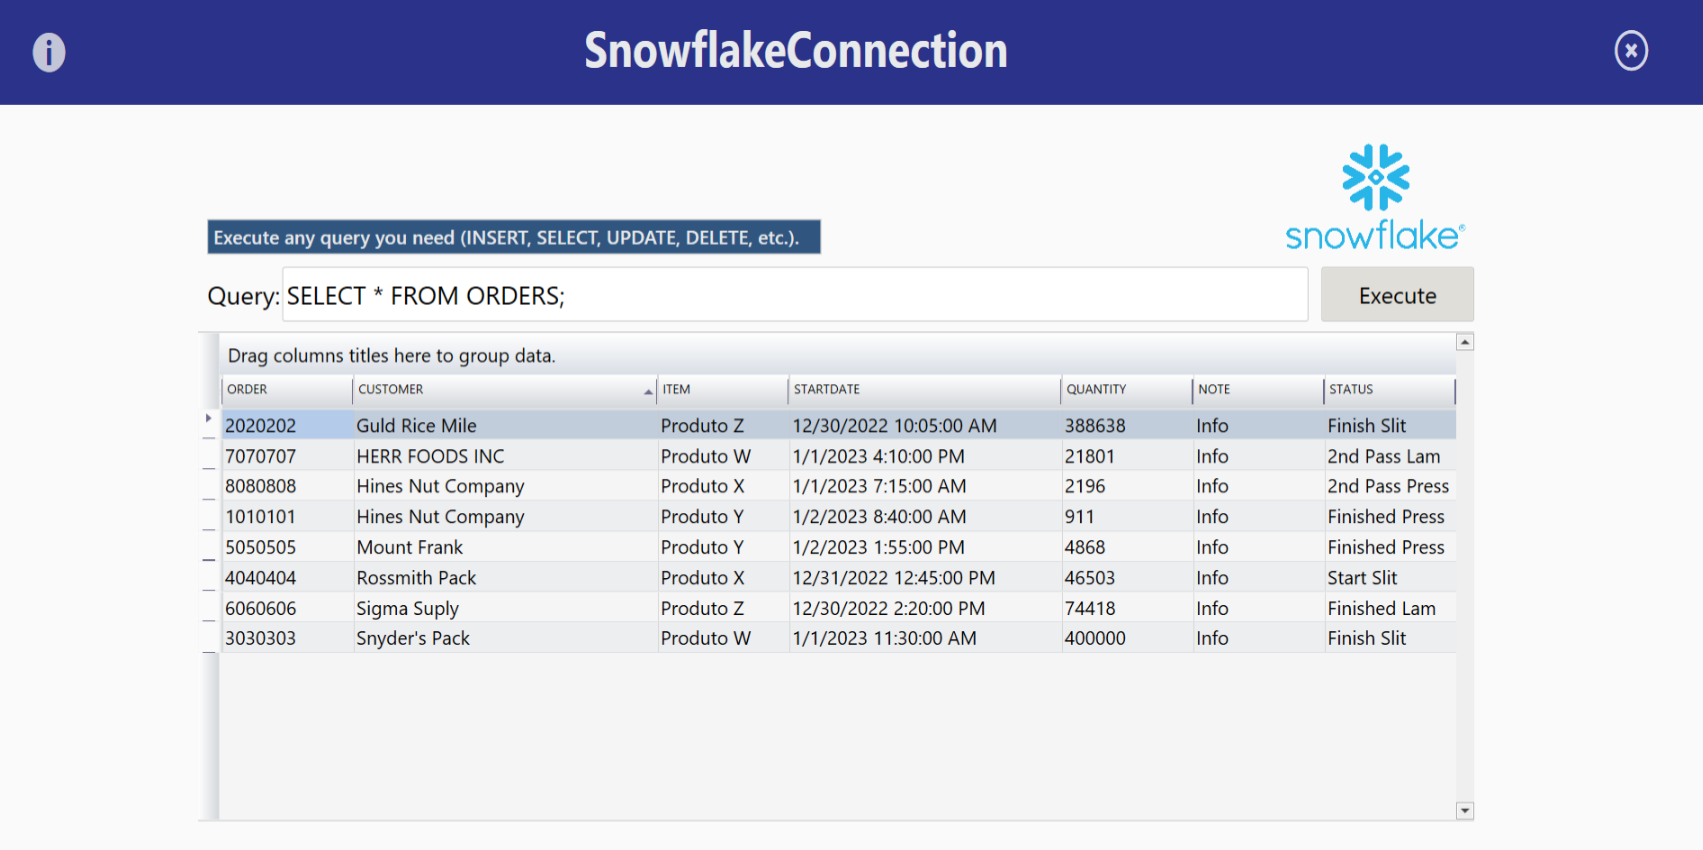The height and width of the screenshot is (850, 1703).
Task: Click the ORDER column header
Action: pos(285,390)
